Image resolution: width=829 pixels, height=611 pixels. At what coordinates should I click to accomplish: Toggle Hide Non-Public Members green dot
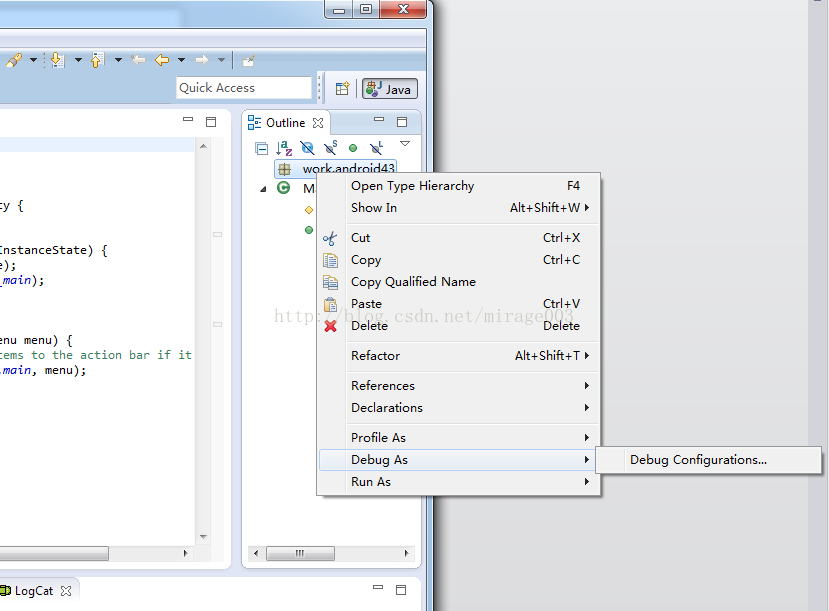pyautogui.click(x=353, y=149)
